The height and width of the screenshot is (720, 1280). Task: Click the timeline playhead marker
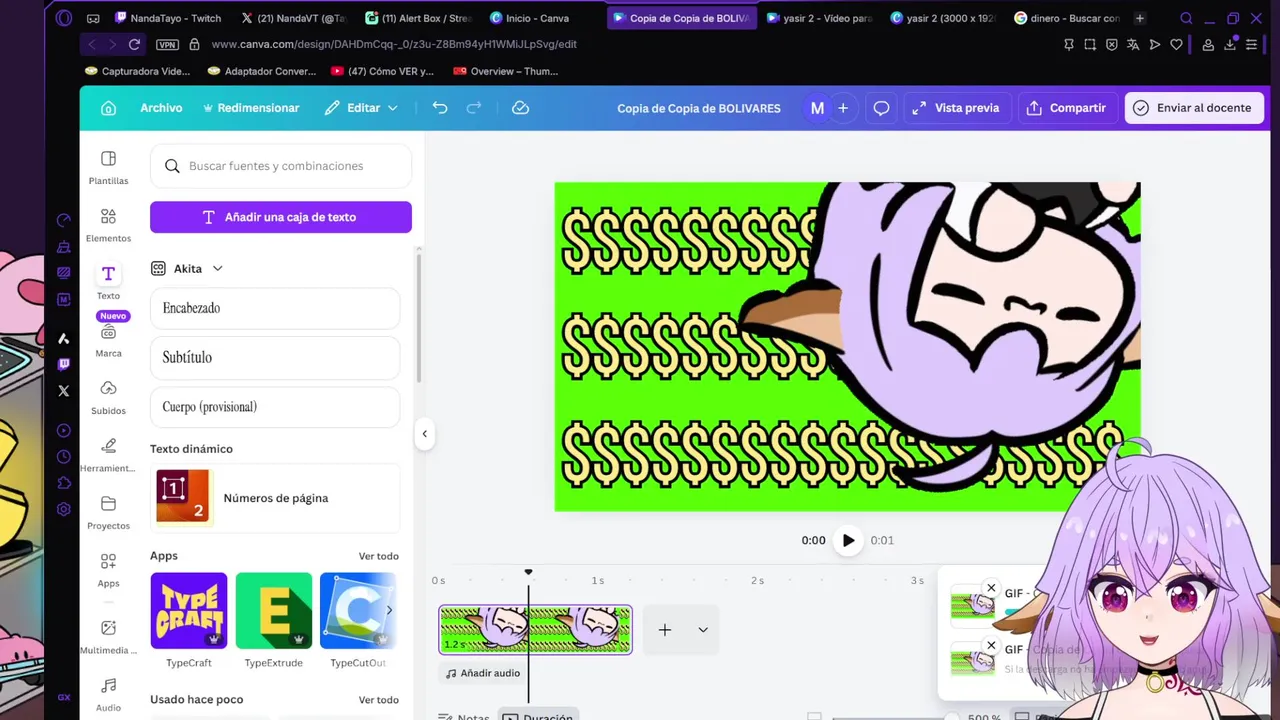528,573
